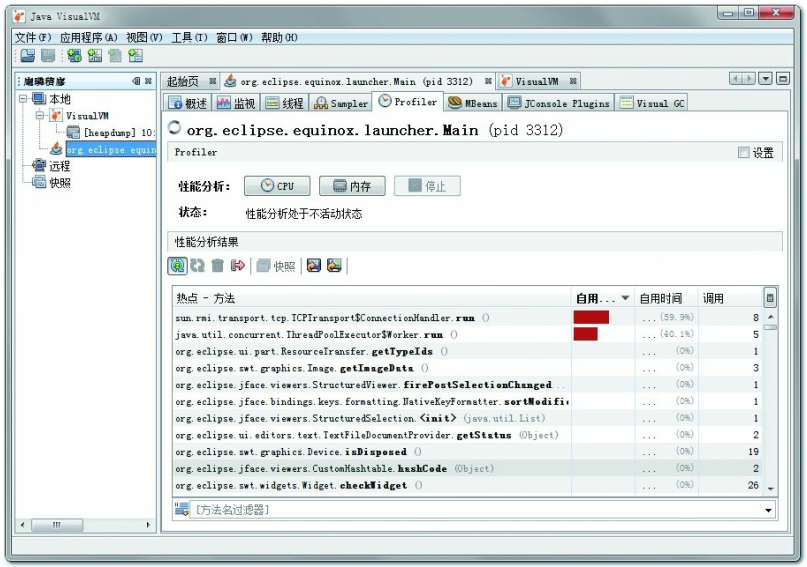807x567 pixels.
Task: Switch to the 起始页 tab
Action: [x=191, y=81]
